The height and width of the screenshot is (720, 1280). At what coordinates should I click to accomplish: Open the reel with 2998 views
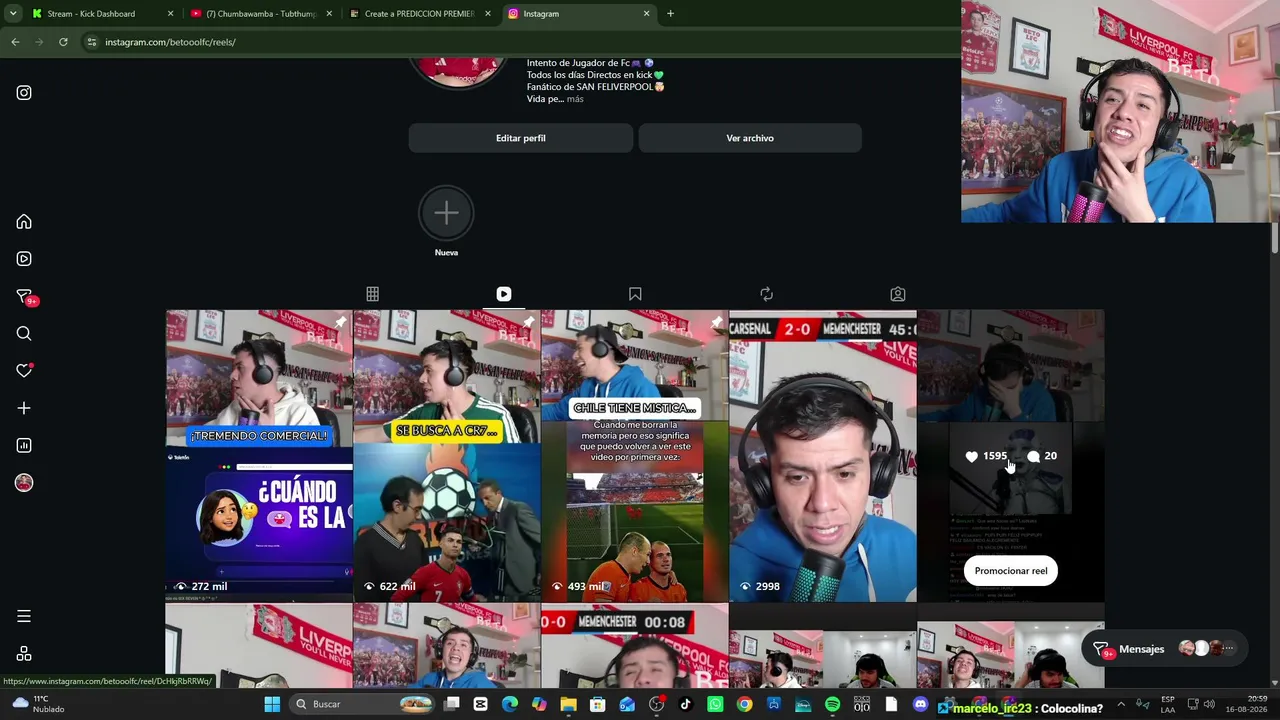click(823, 456)
